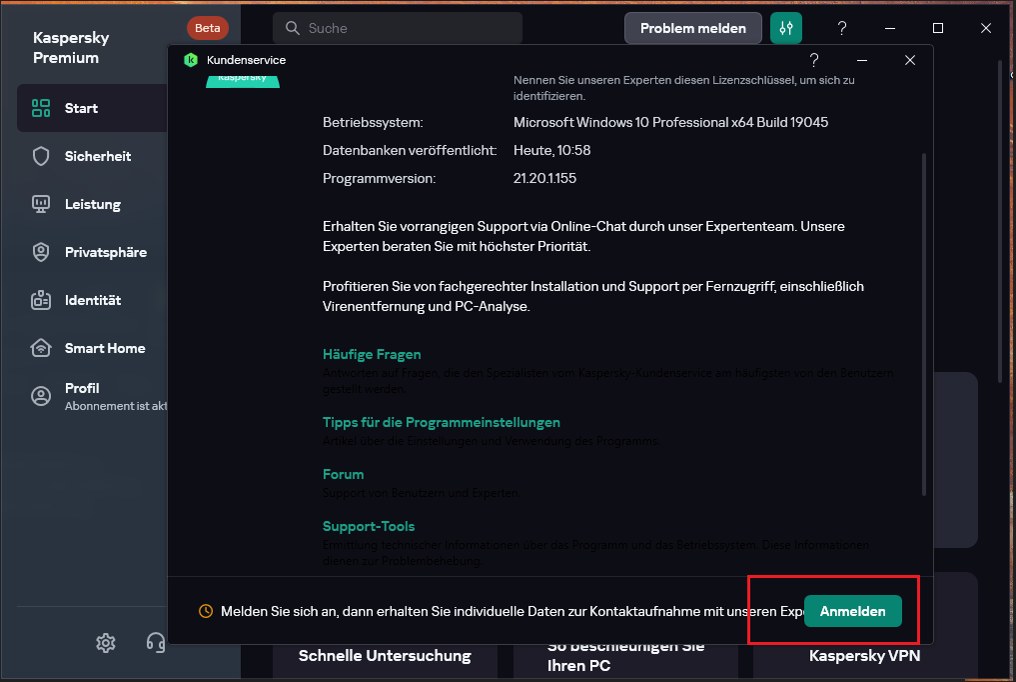Click the Sicherheit shield icon
The width and height of the screenshot is (1016, 682).
41,156
